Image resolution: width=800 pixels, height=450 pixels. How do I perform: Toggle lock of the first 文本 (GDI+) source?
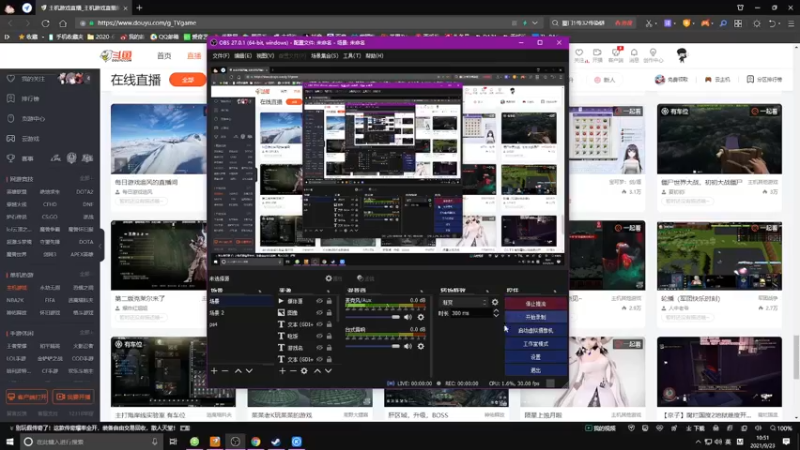click(x=329, y=324)
